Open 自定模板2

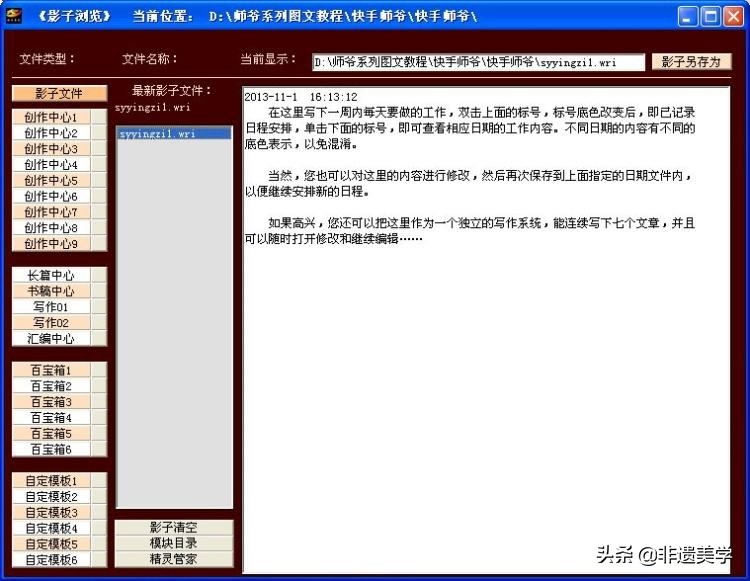51,496
